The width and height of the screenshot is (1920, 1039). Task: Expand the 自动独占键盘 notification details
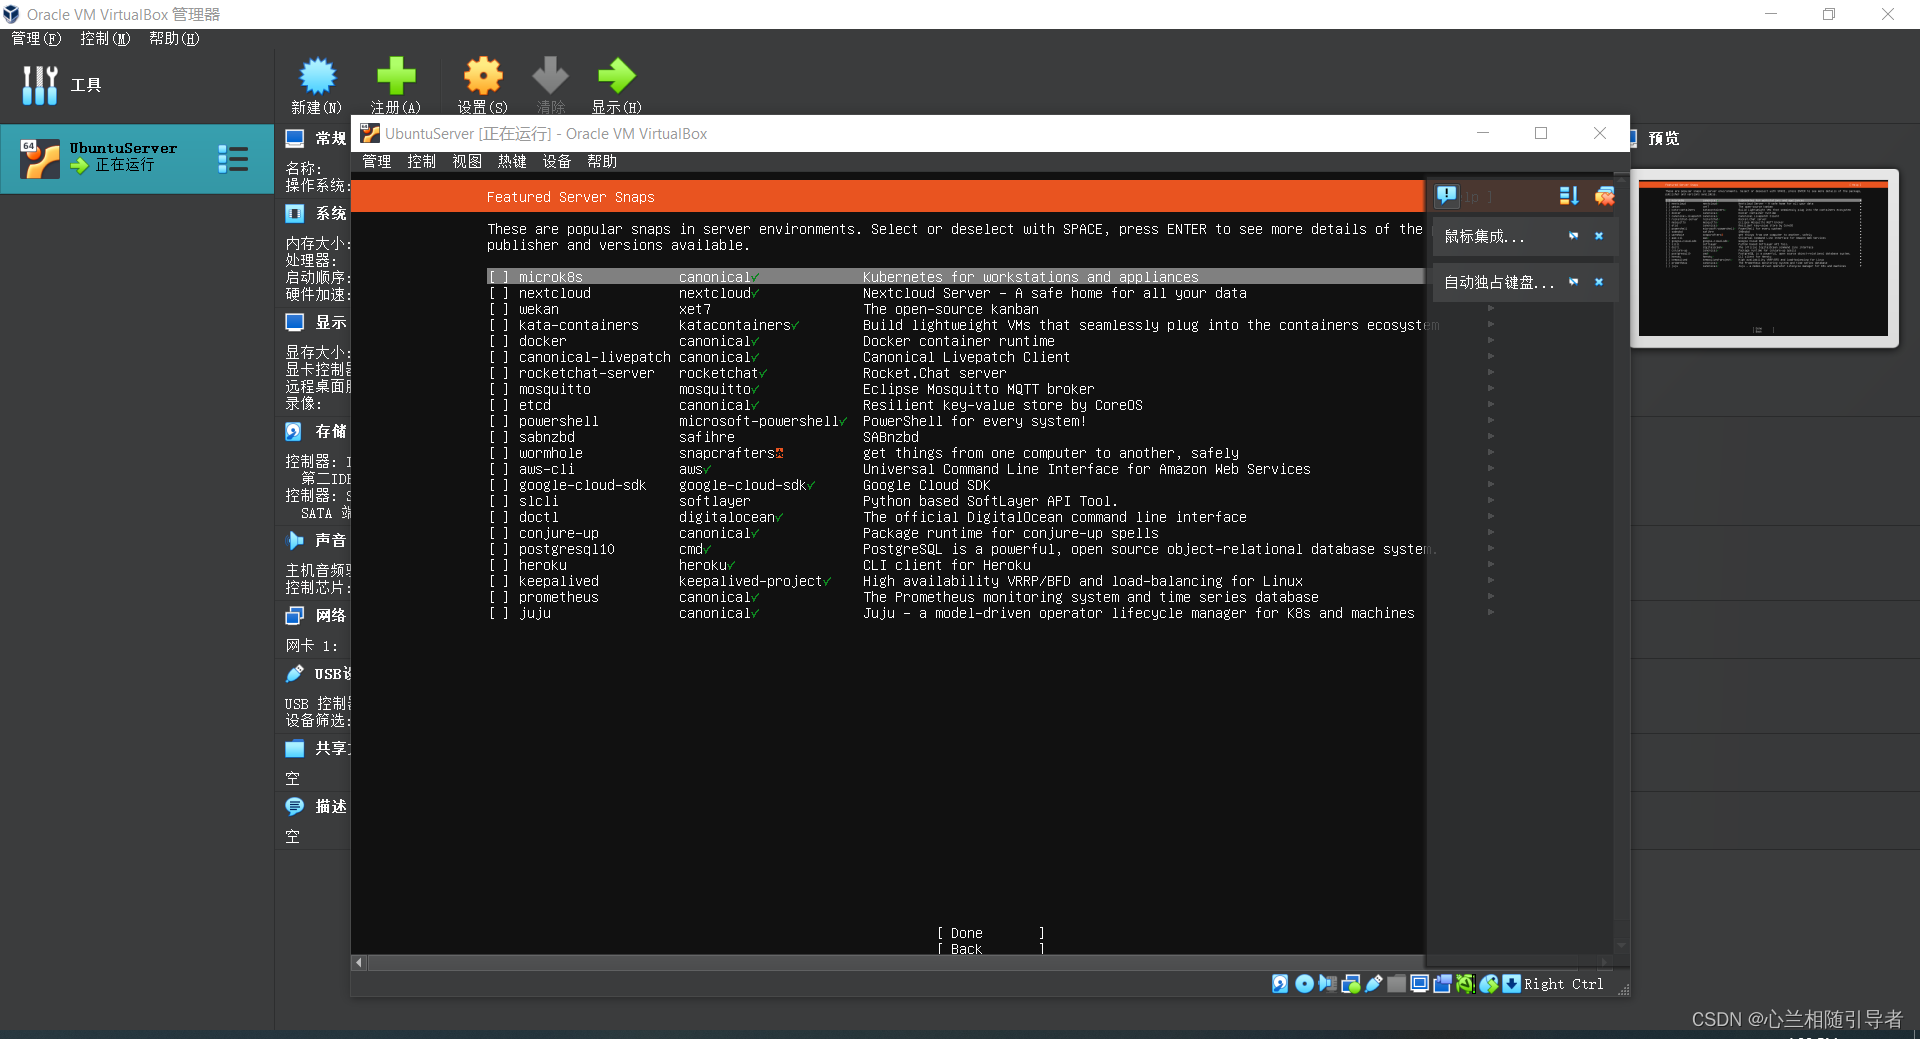1573,282
